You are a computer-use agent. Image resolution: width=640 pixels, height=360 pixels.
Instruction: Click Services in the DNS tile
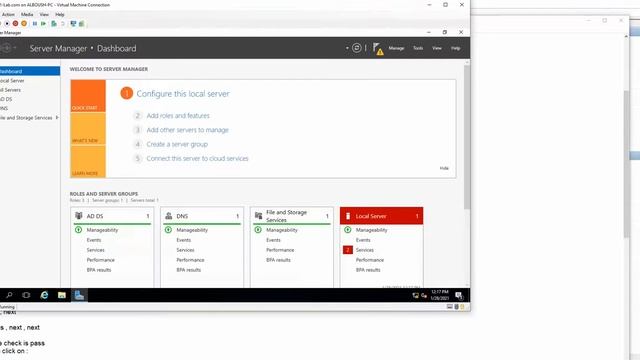[185, 250]
